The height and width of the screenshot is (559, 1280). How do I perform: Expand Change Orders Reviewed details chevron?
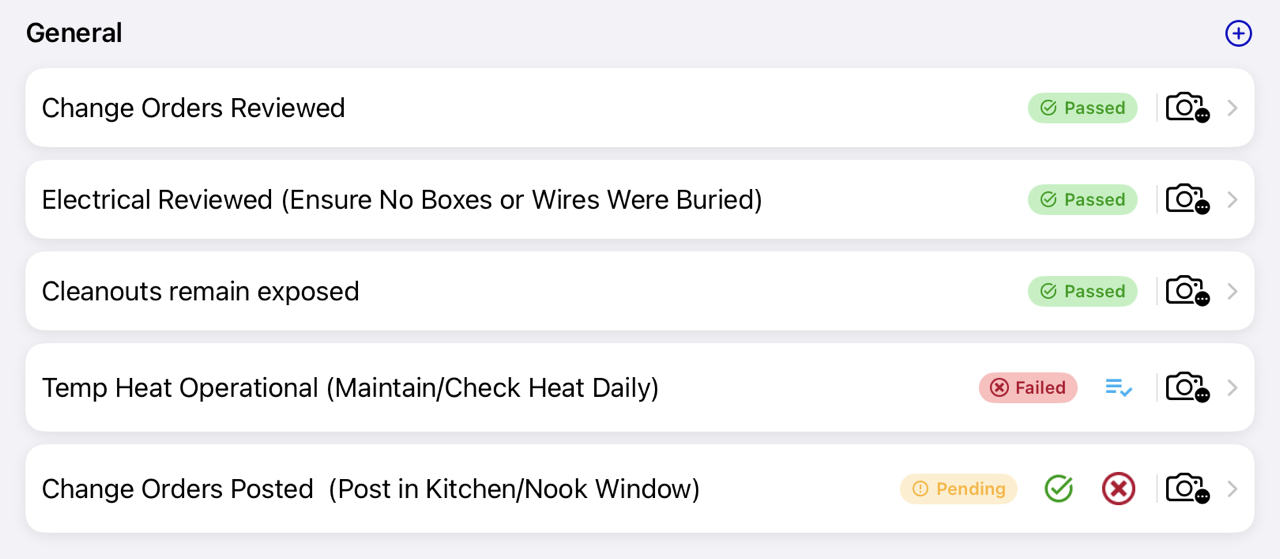(1232, 107)
